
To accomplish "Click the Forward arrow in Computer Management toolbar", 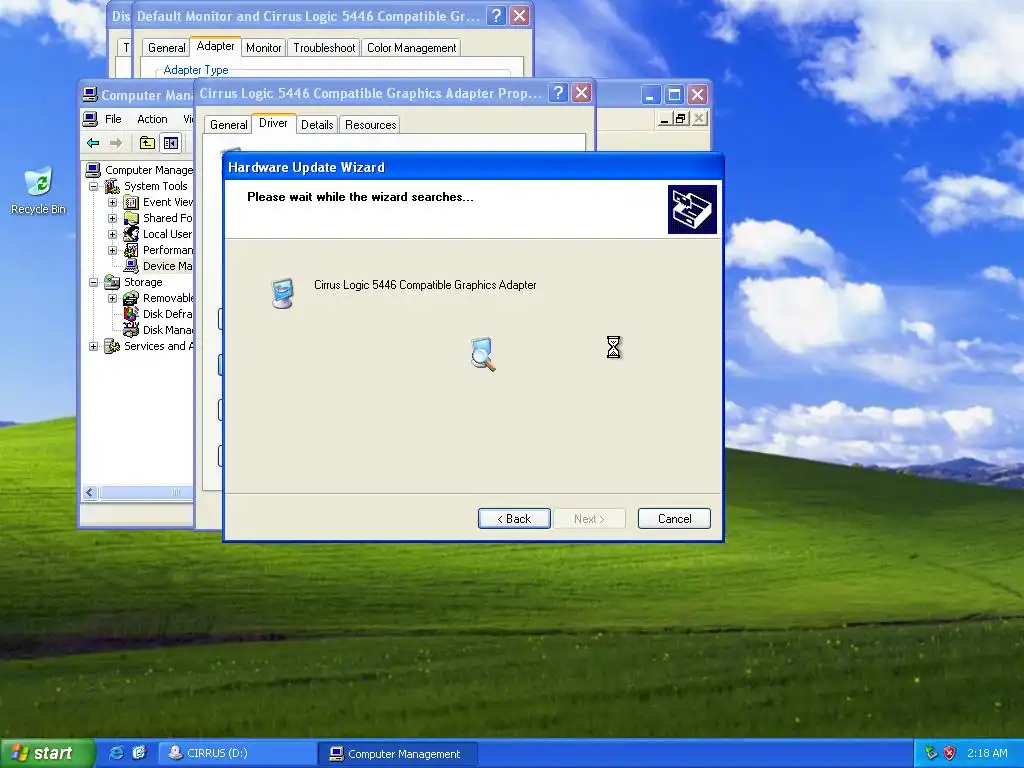I will [116, 143].
